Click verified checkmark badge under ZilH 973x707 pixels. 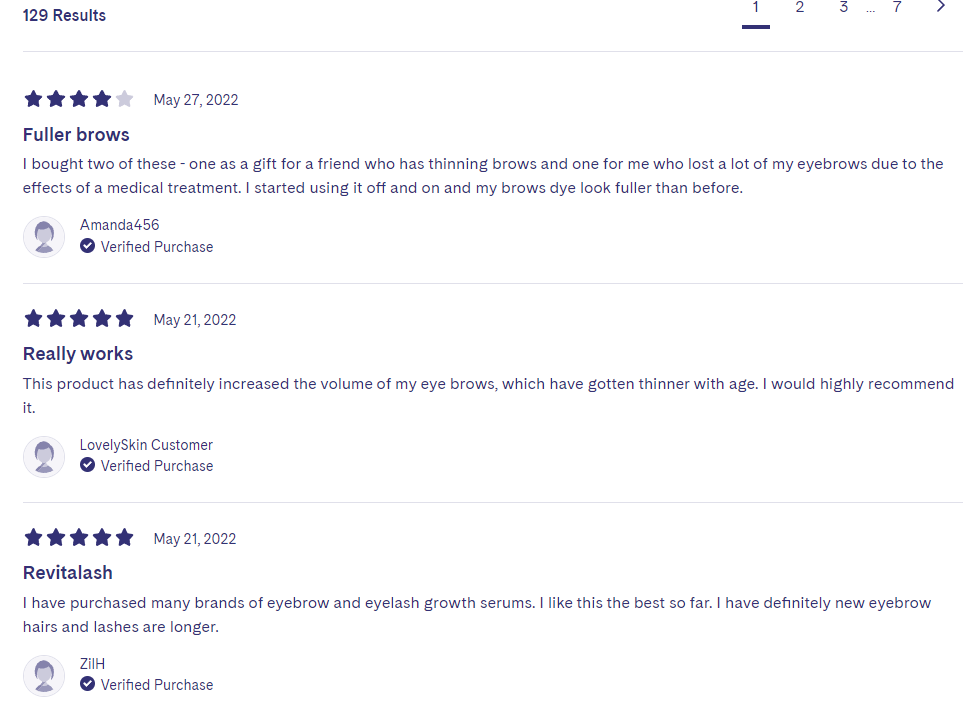(87, 684)
